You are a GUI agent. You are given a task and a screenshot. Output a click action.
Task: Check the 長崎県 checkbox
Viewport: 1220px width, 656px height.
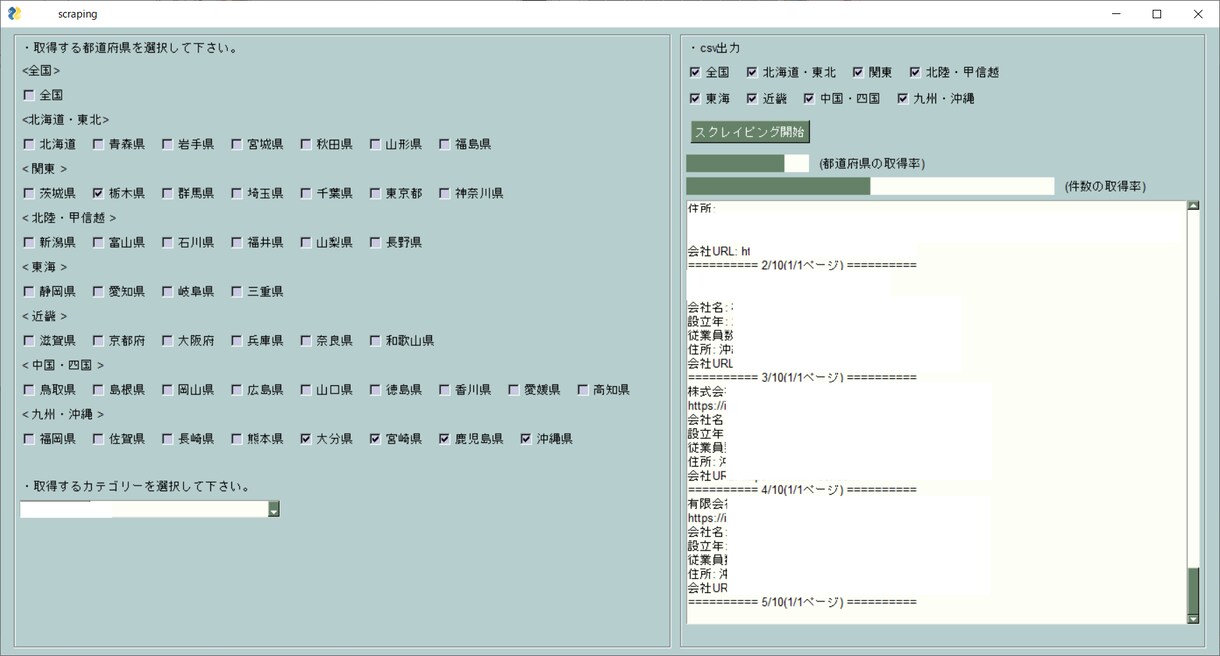(x=167, y=438)
